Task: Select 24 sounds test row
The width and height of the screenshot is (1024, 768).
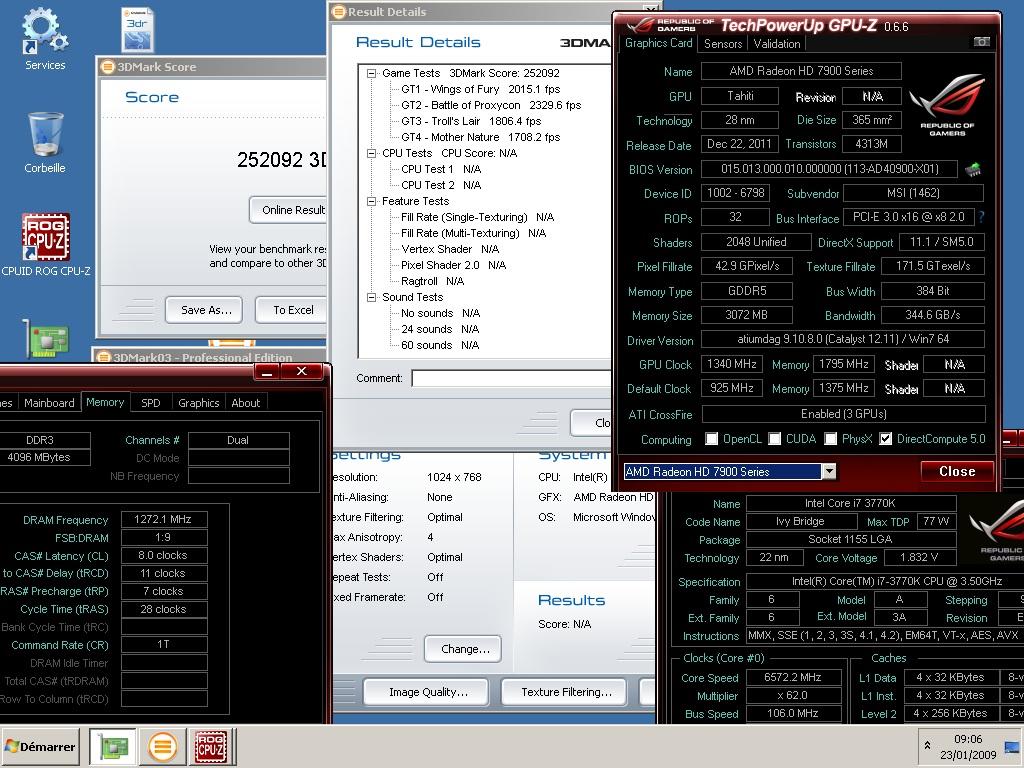Action: click(x=440, y=329)
